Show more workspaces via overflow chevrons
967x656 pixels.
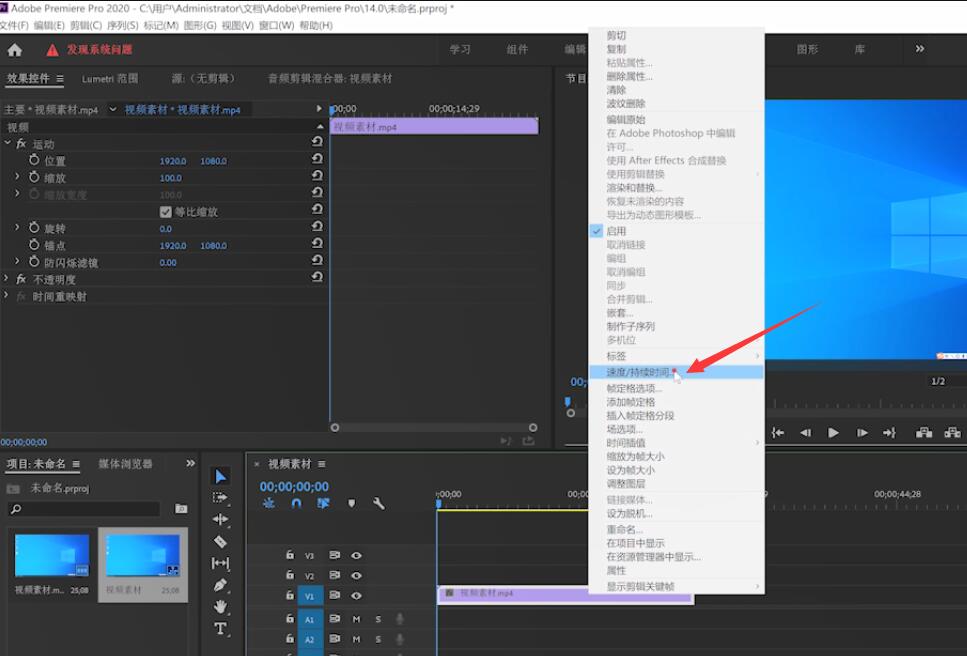pyautogui.click(x=920, y=49)
